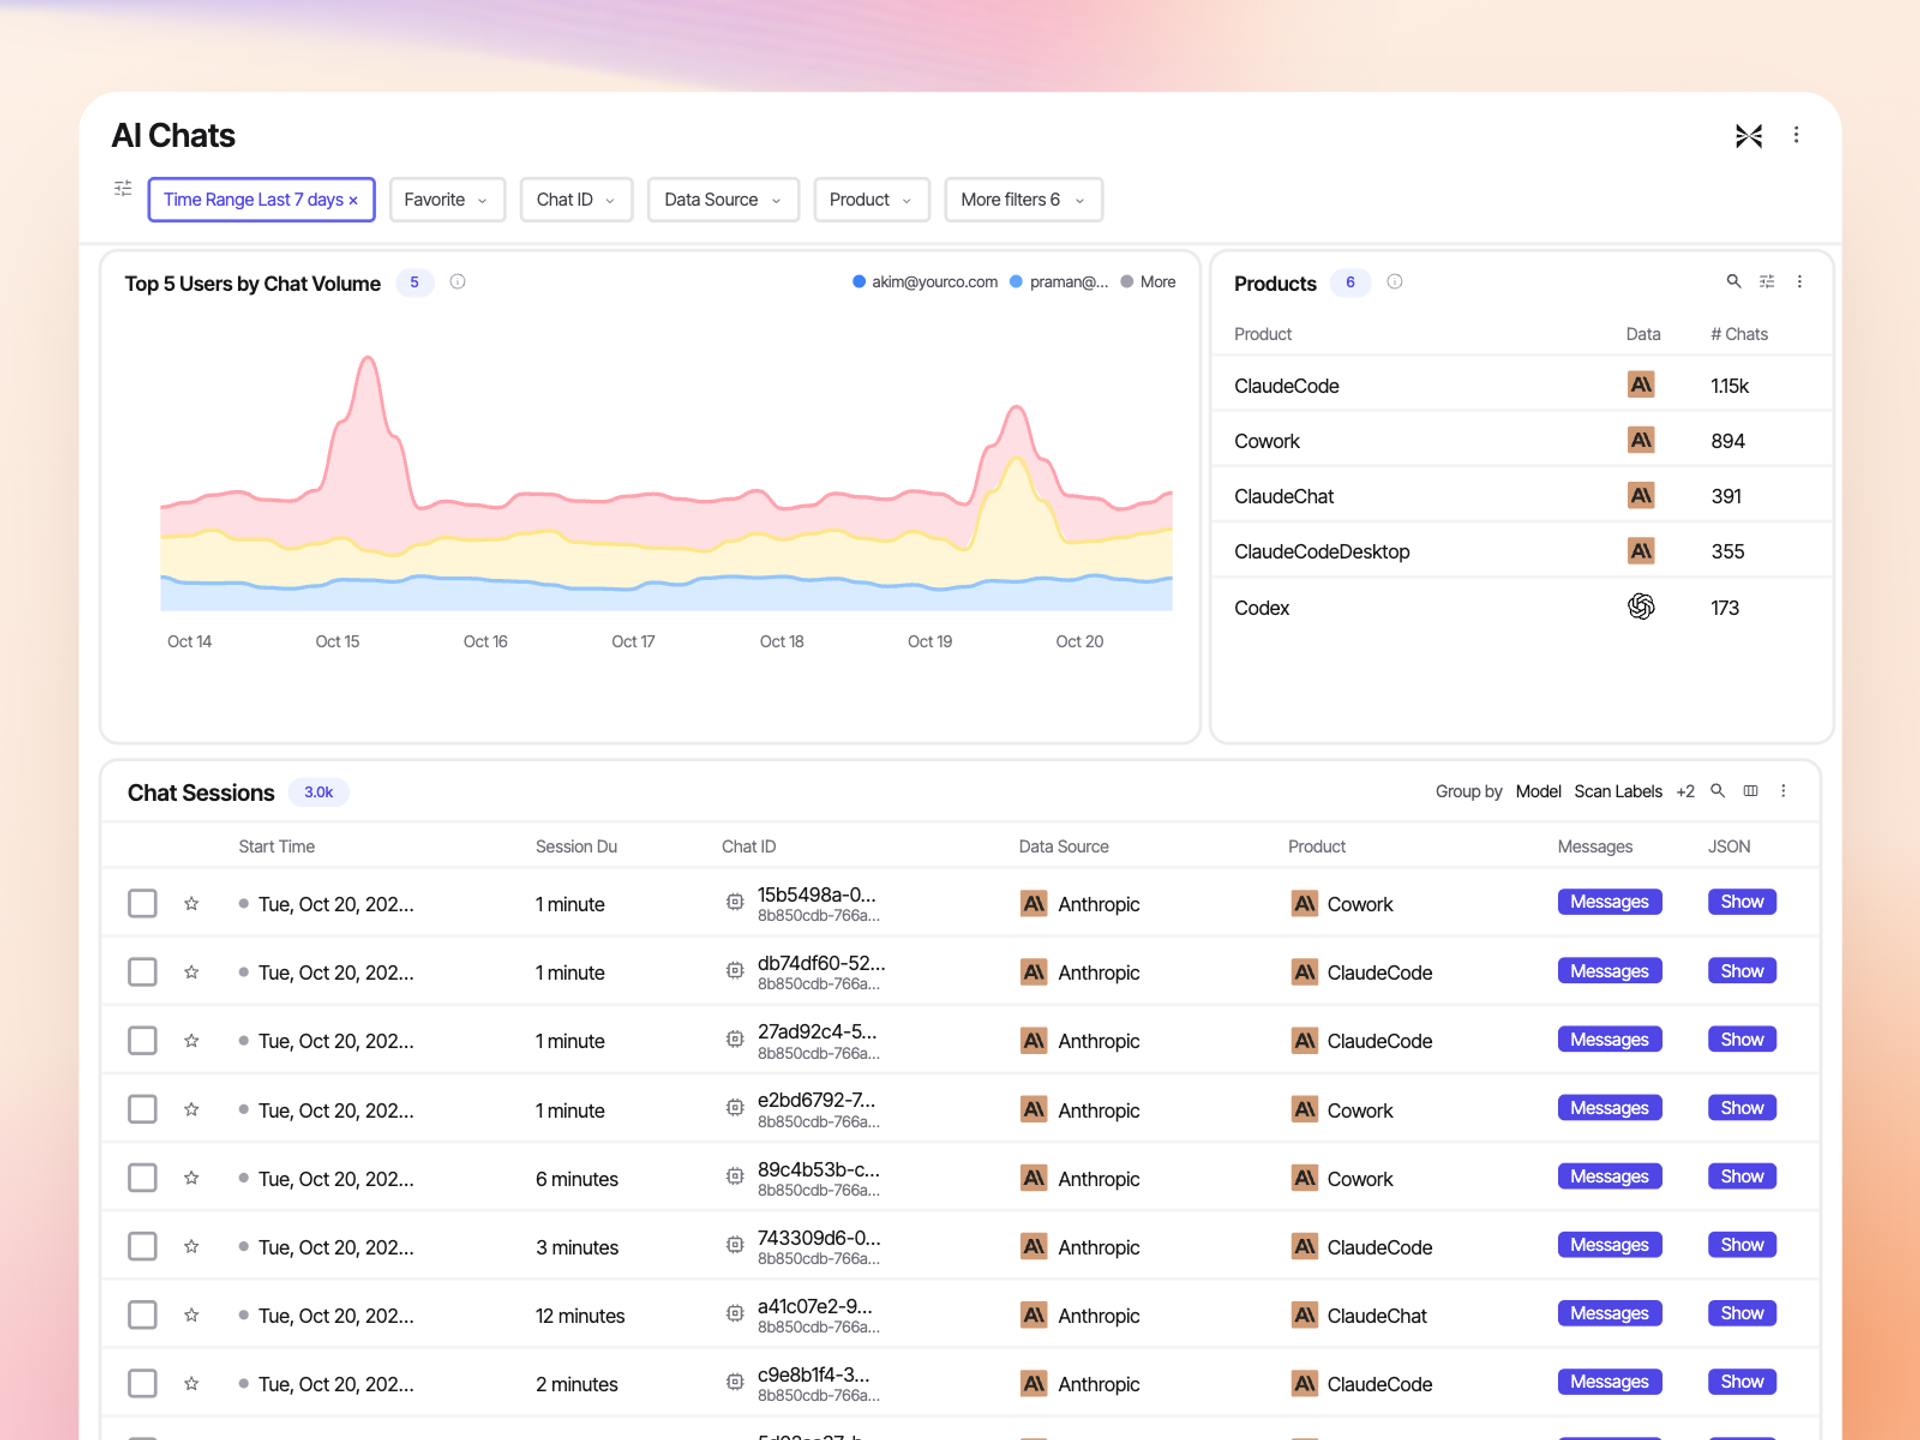1920x1440 pixels.
Task: Search within Chat Sessions
Action: (x=1717, y=791)
